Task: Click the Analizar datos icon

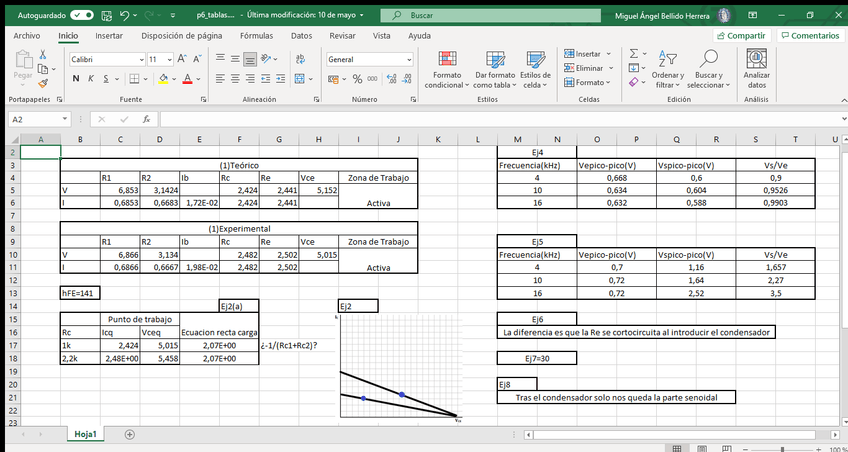Action: coord(756,68)
